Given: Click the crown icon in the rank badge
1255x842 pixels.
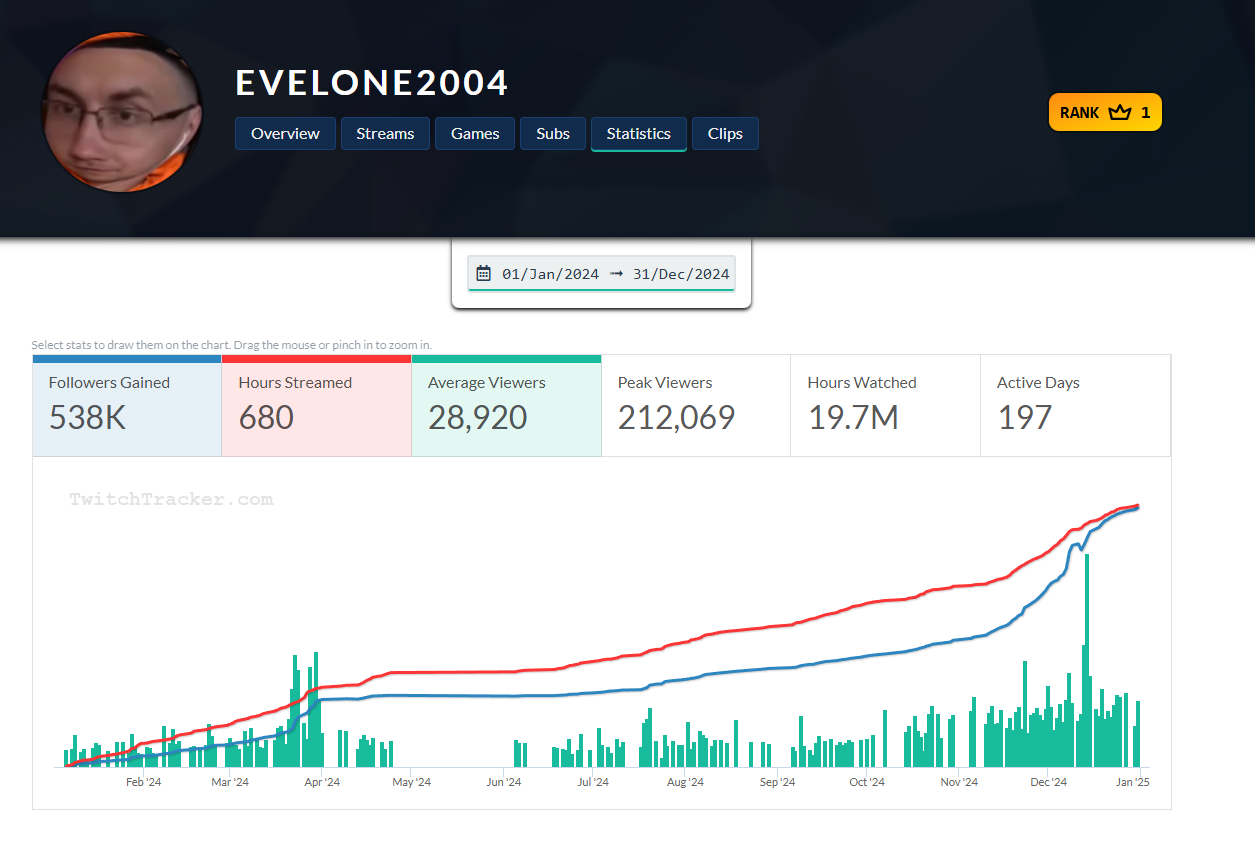Looking at the screenshot, I should 1120,112.
